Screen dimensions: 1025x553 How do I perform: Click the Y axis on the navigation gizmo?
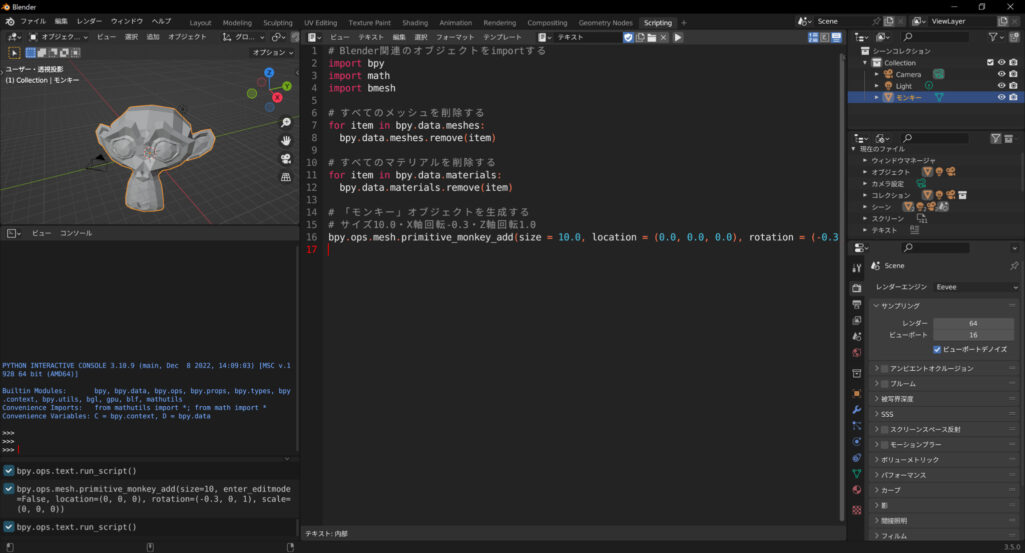click(287, 86)
